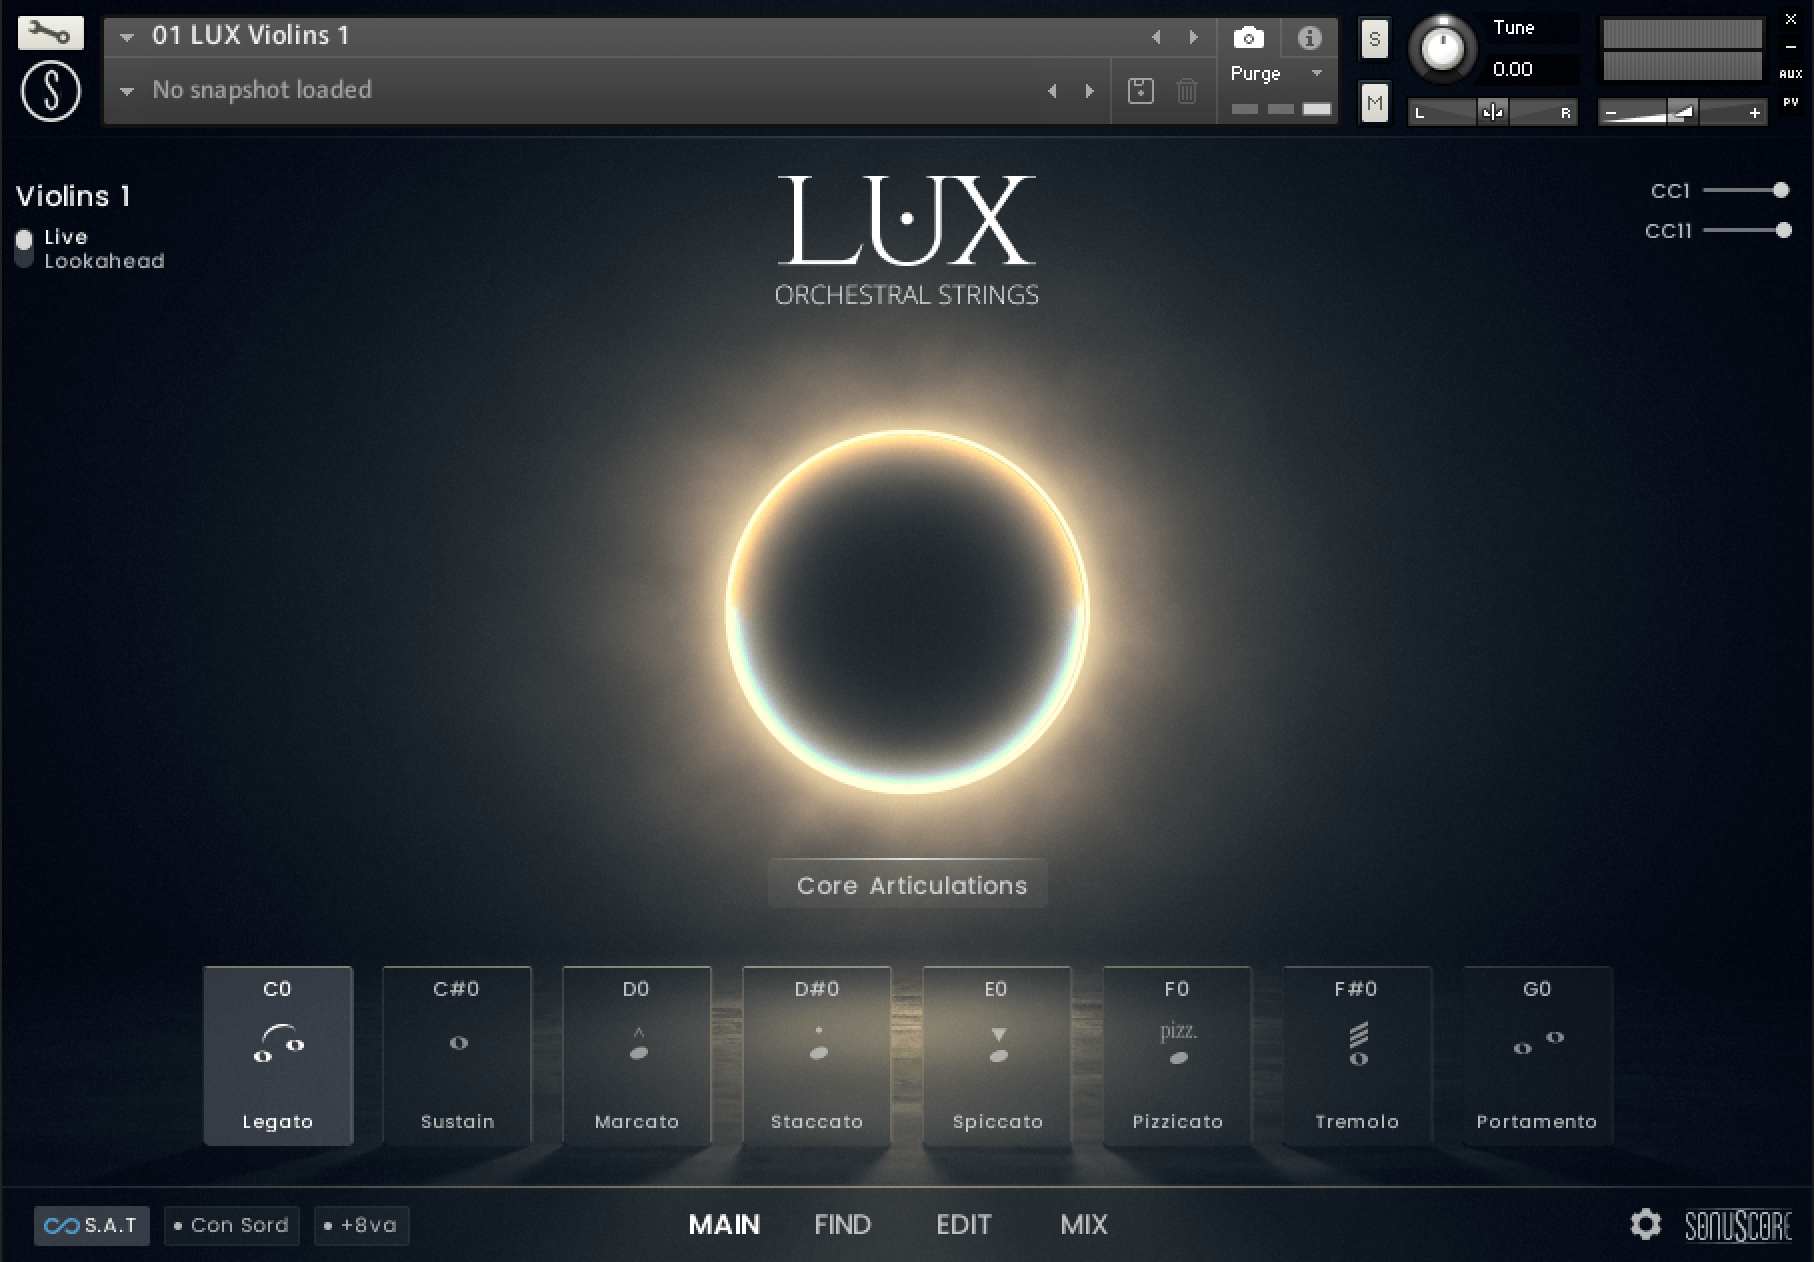The height and width of the screenshot is (1262, 1814).
Task: Solo the instrument with S button
Action: click(x=1374, y=40)
